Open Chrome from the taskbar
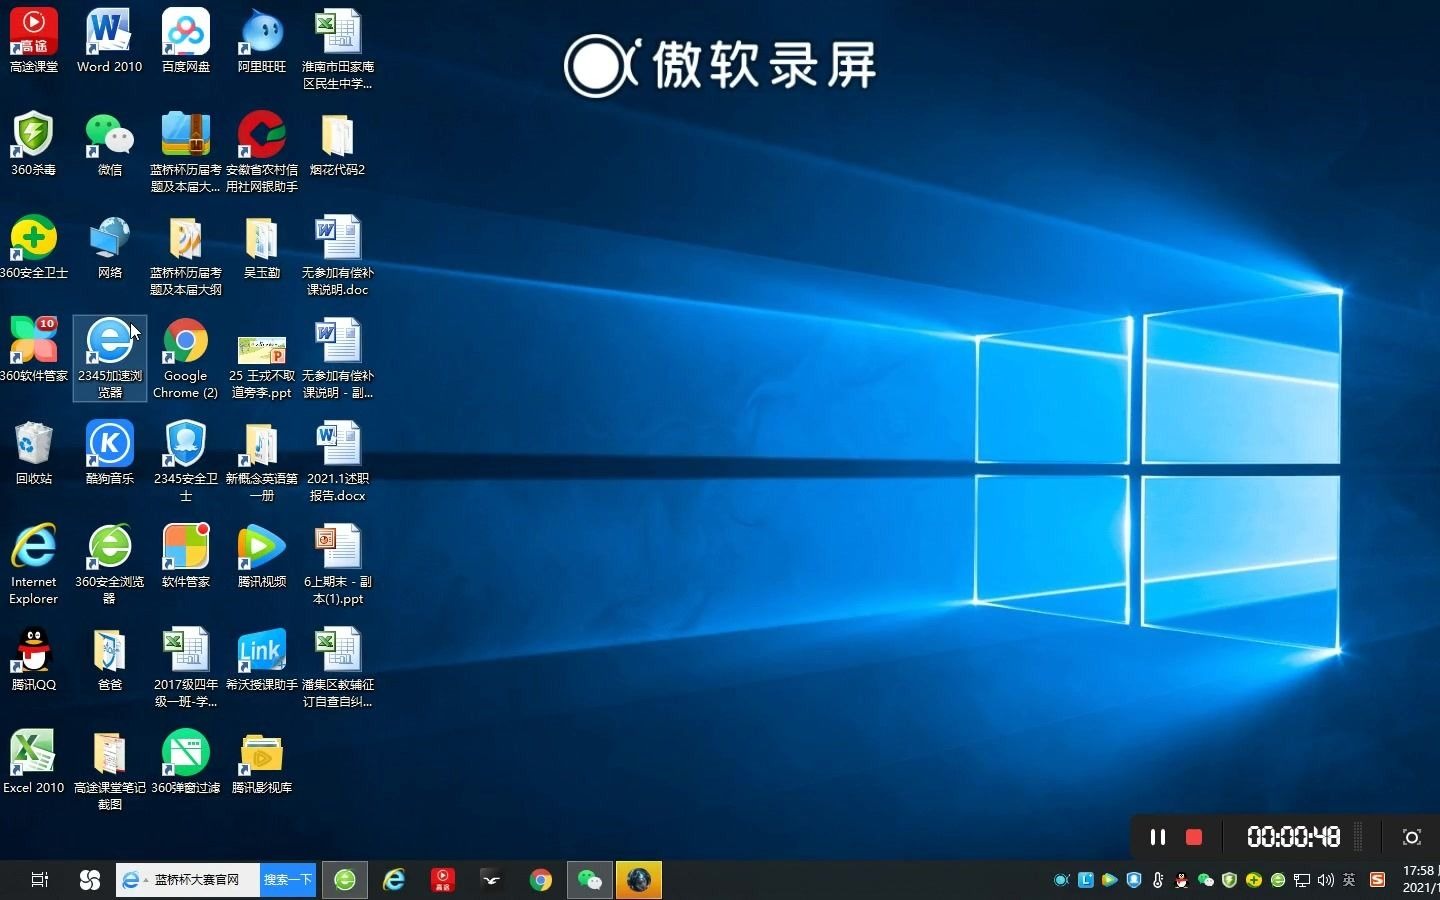 [541, 880]
